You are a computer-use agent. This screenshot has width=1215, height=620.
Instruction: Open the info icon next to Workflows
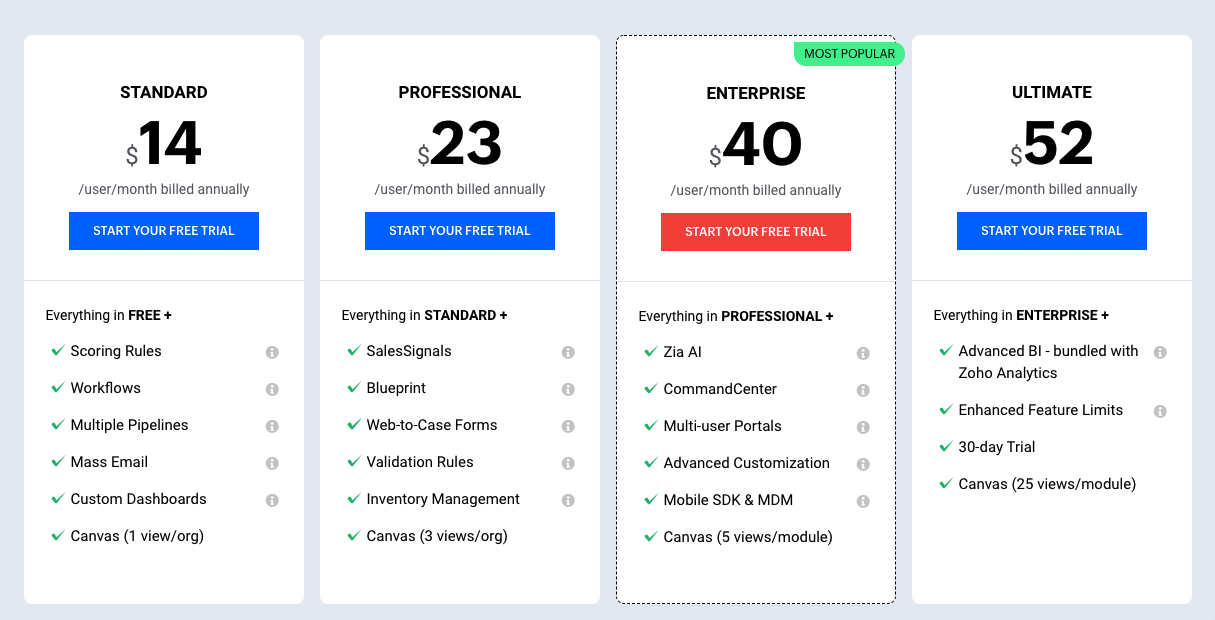coord(272,390)
